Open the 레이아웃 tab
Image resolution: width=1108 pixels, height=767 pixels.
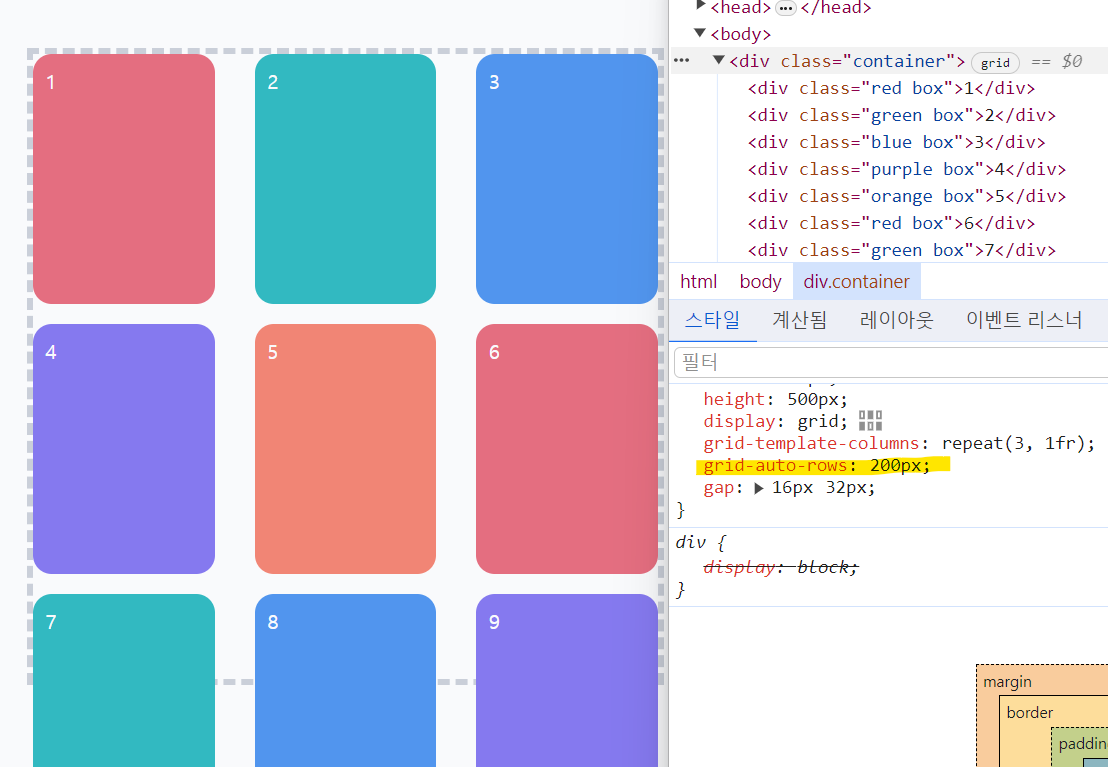point(896,320)
